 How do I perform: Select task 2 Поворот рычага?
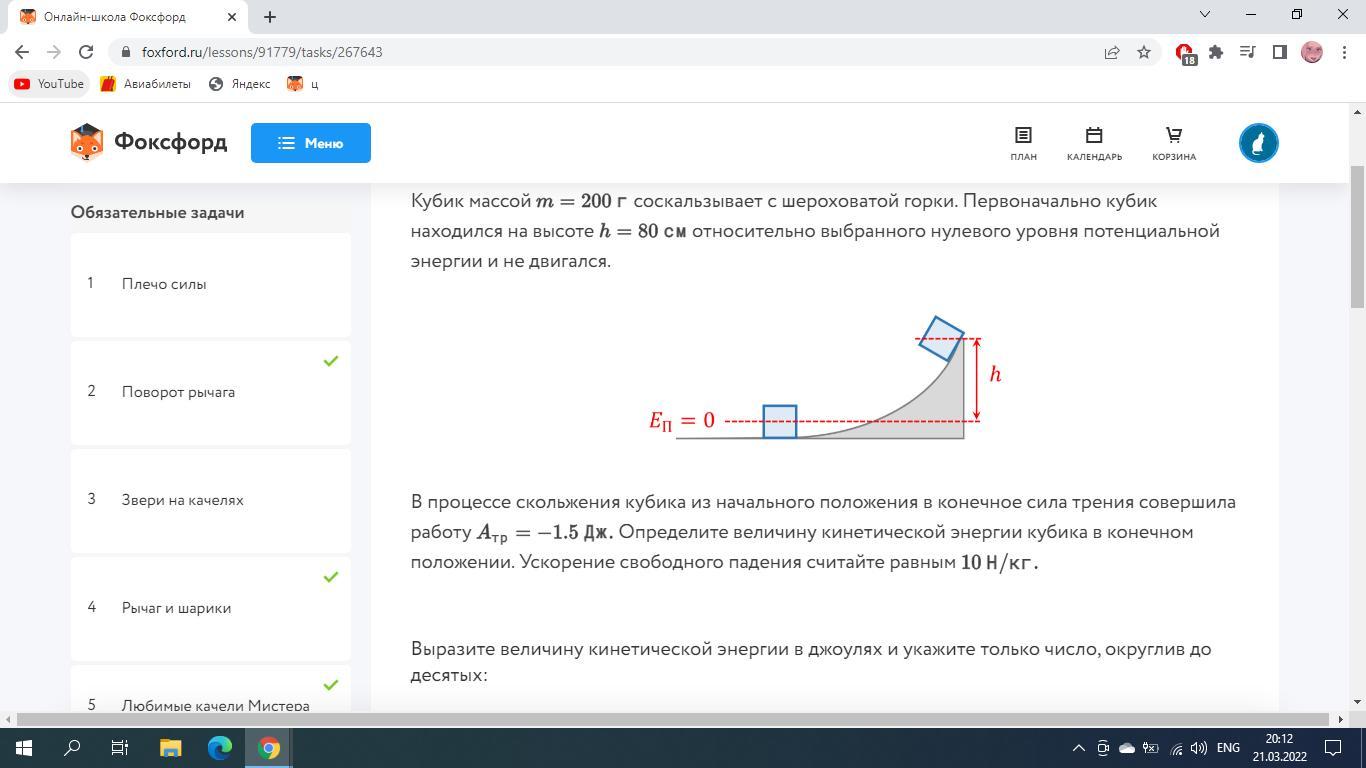(211, 392)
